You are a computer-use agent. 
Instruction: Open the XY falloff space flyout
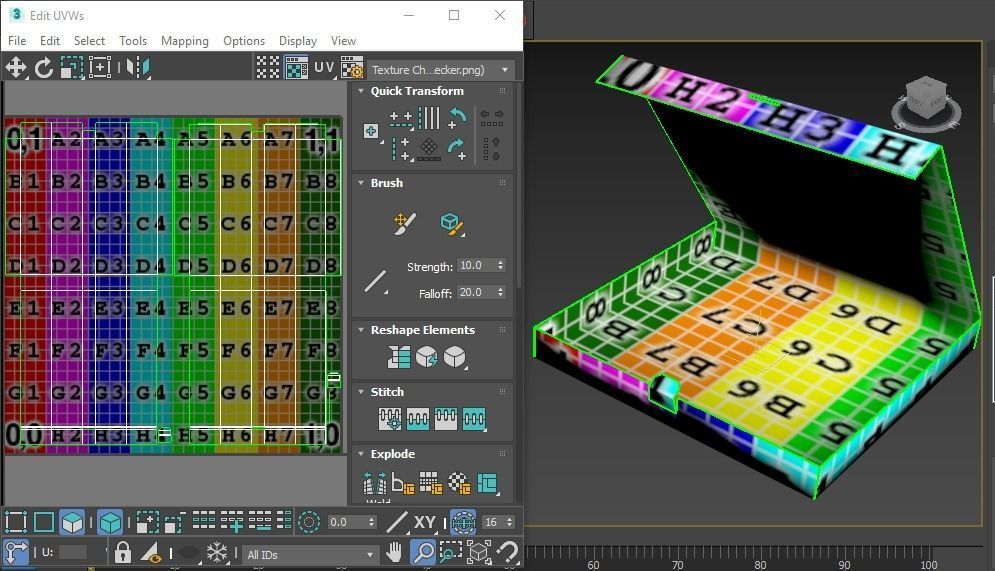coord(425,522)
